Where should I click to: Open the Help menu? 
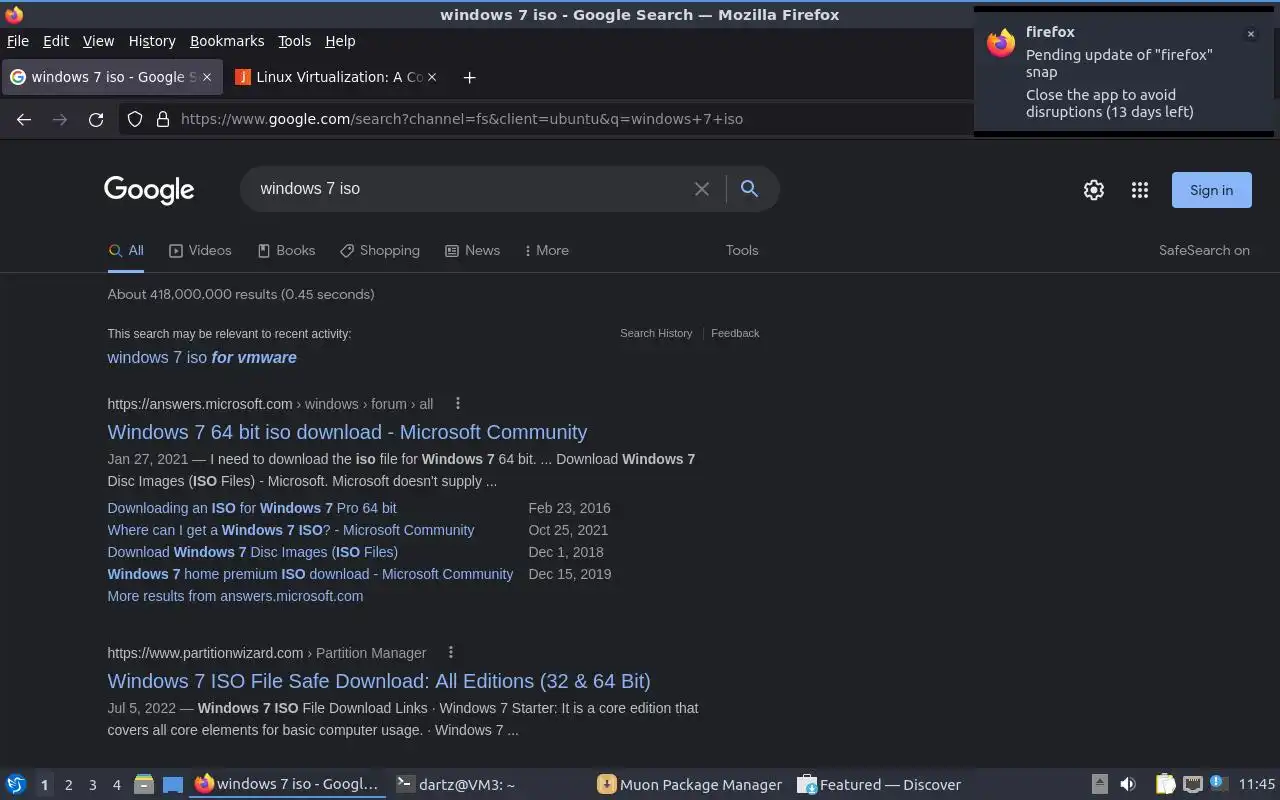pos(340,41)
